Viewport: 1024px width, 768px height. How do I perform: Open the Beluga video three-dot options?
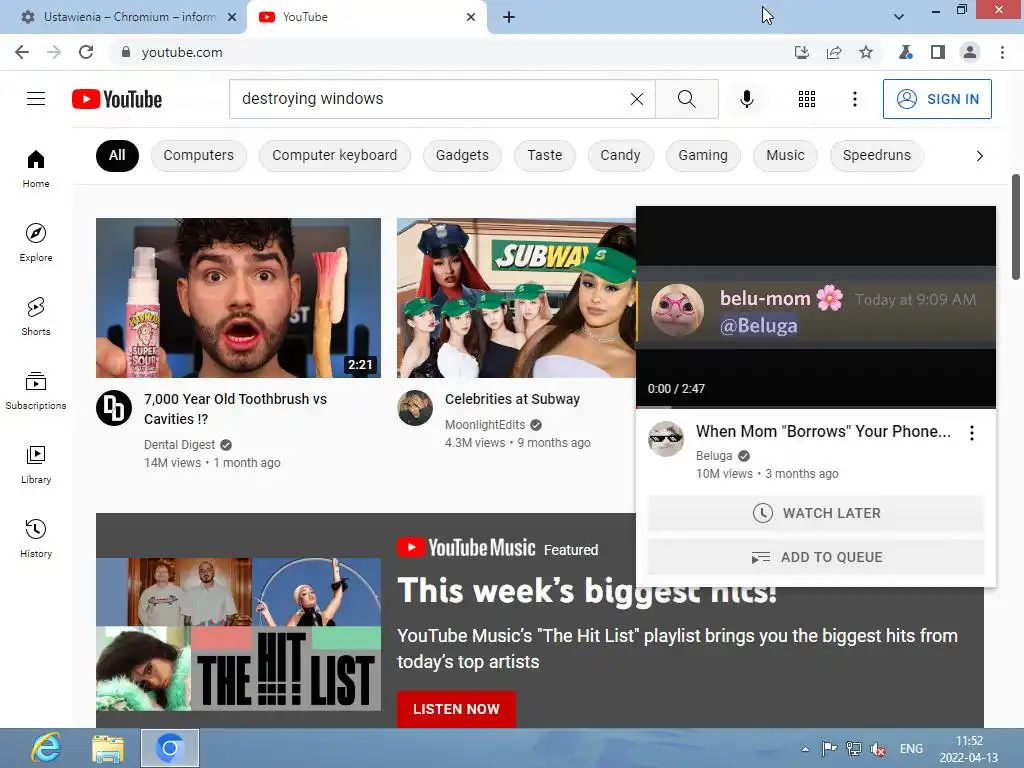972,433
